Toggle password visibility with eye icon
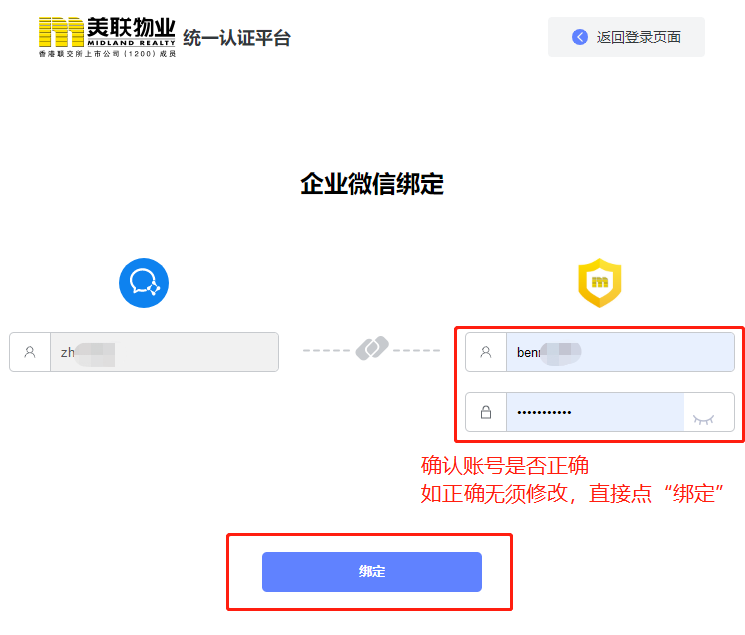This screenshot has height=635, width=745. coord(703,419)
